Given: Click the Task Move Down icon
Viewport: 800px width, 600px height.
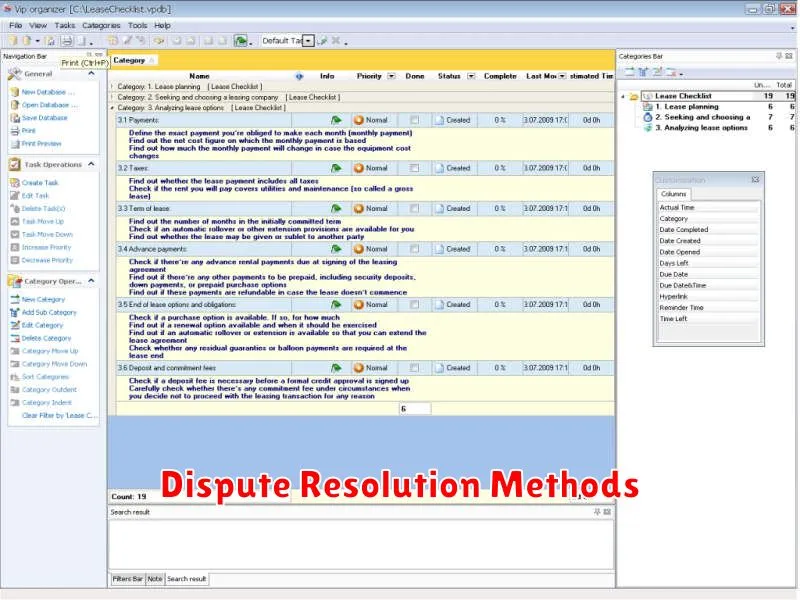Looking at the screenshot, I should coord(15,234).
